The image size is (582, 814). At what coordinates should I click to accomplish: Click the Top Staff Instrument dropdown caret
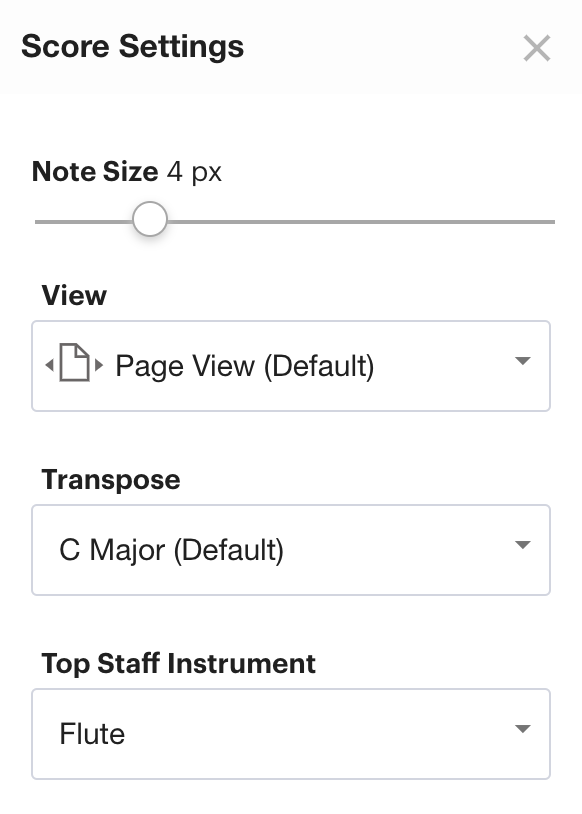pyautogui.click(x=522, y=728)
